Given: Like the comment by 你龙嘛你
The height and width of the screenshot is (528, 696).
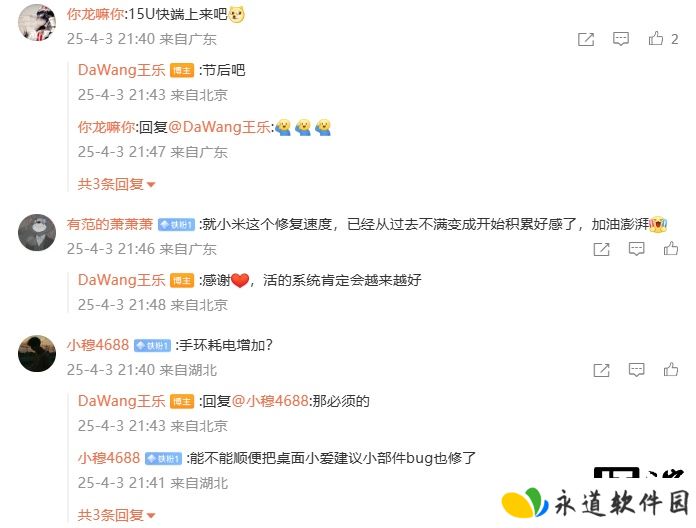Looking at the screenshot, I should pyautogui.click(x=656, y=39).
